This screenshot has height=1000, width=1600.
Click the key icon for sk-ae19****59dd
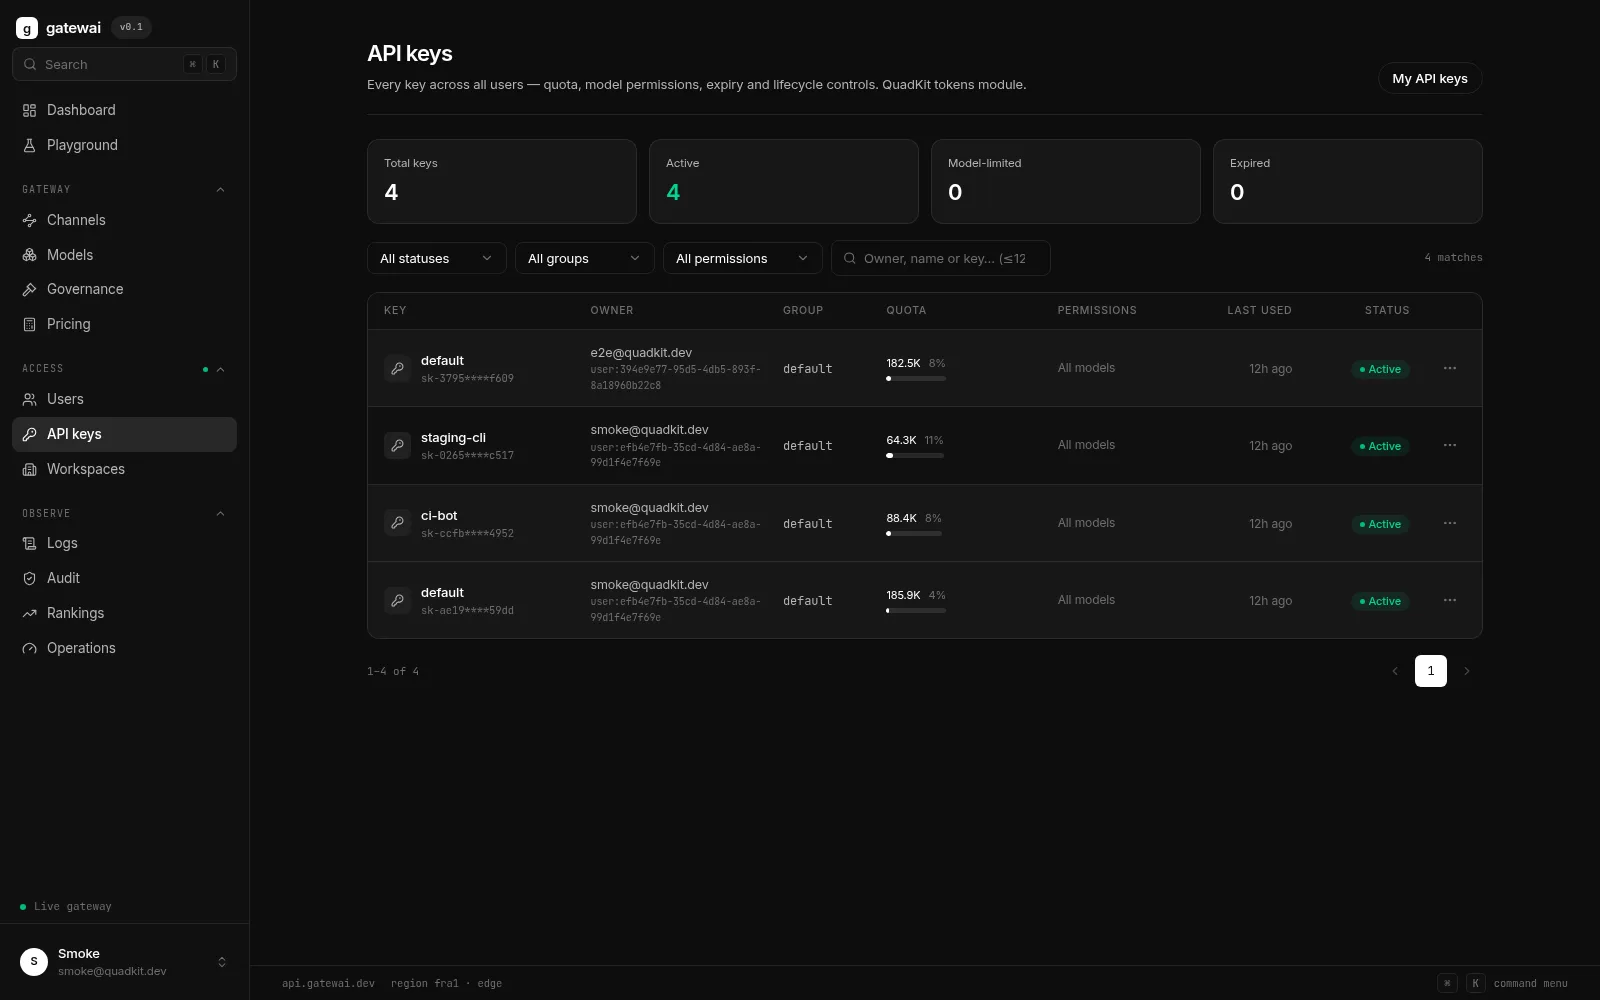[397, 600]
